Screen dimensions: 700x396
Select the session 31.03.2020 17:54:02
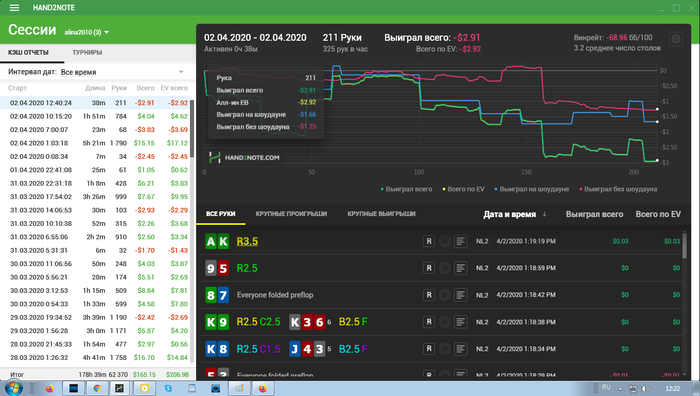tap(95, 196)
